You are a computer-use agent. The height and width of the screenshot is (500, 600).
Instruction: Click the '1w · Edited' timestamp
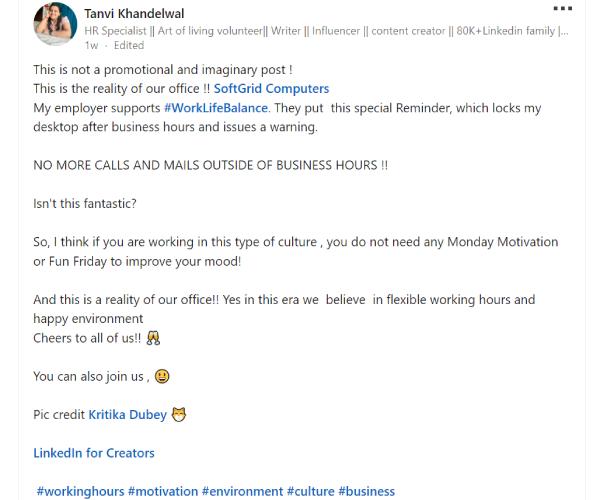pos(115,46)
